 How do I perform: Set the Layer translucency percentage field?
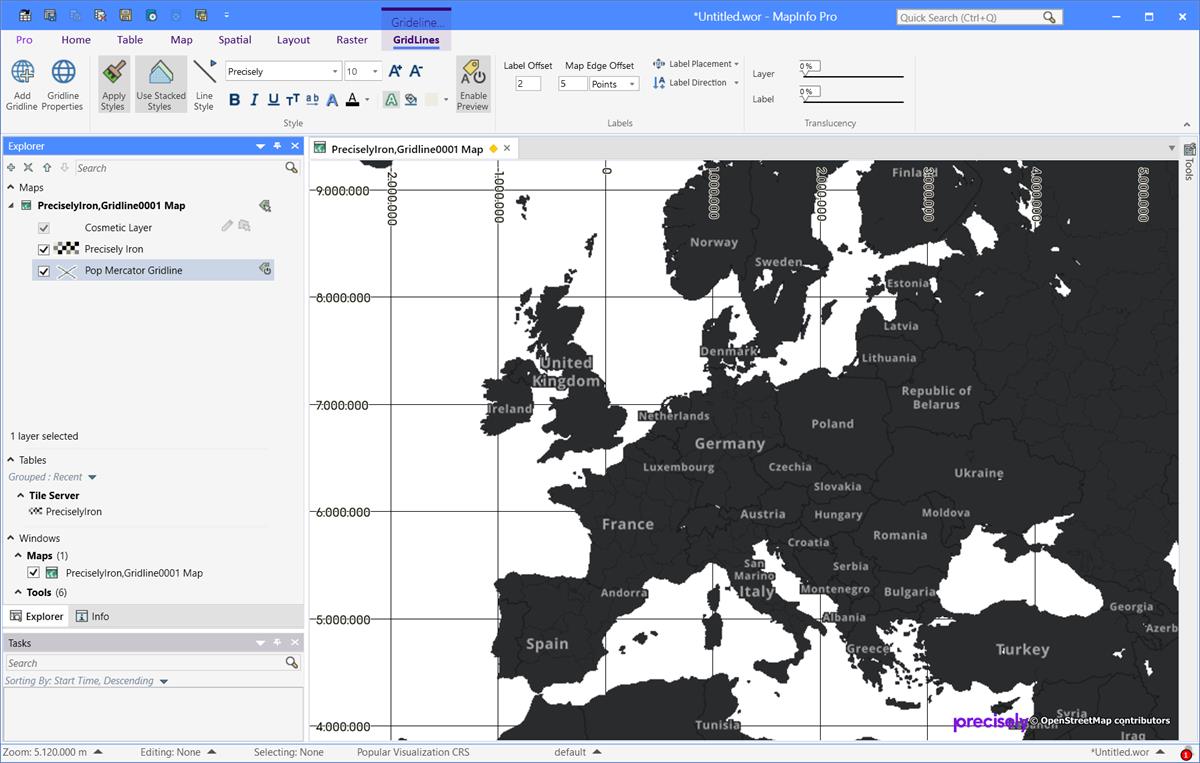pos(812,67)
